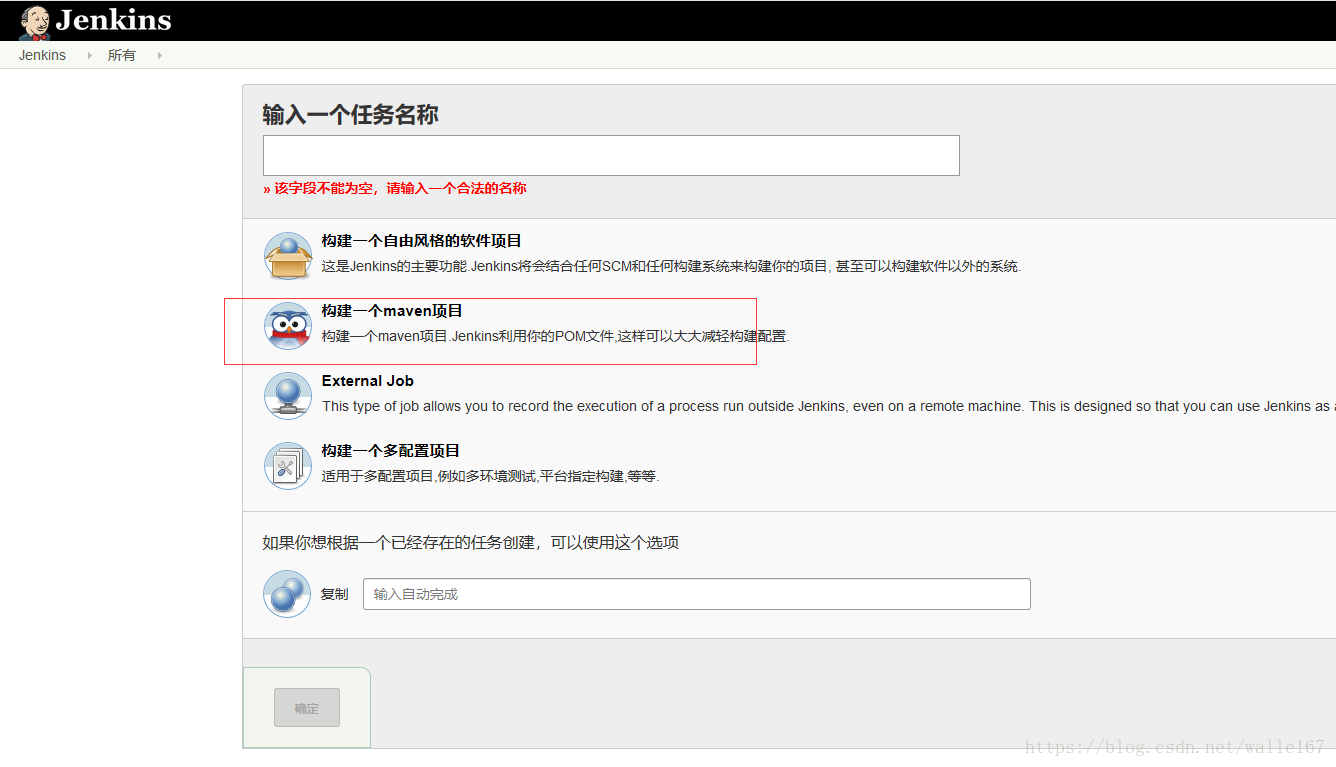Open the Jenkins breadcrumb link
1336x767 pixels.
42,55
